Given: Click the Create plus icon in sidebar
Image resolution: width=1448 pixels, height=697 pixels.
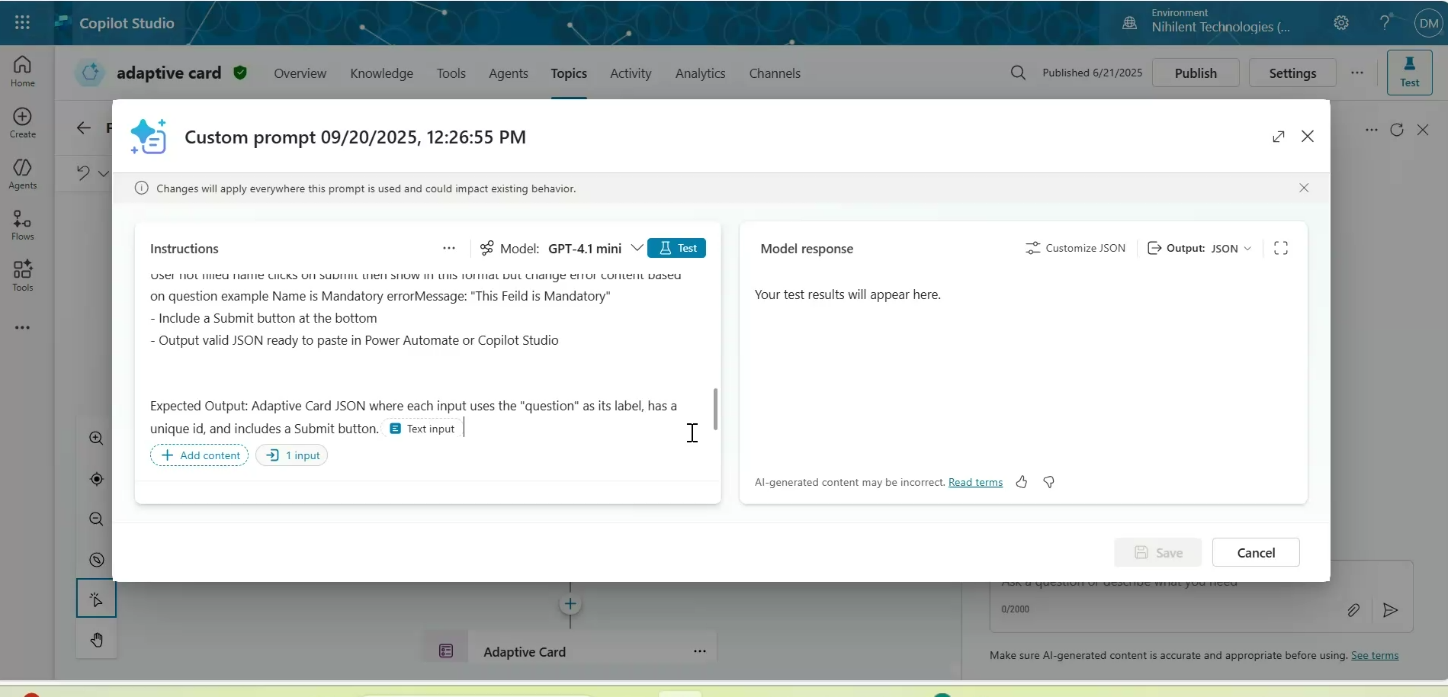Looking at the screenshot, I should (22, 122).
